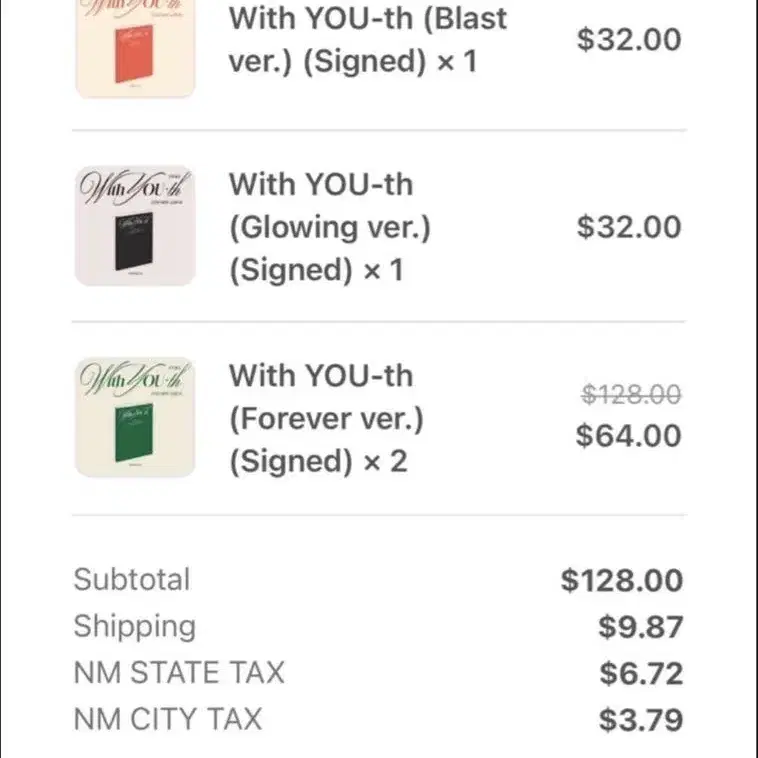Select the With YOU-th (Glowing ver.) product title
The height and width of the screenshot is (758, 758).
click(x=330, y=227)
